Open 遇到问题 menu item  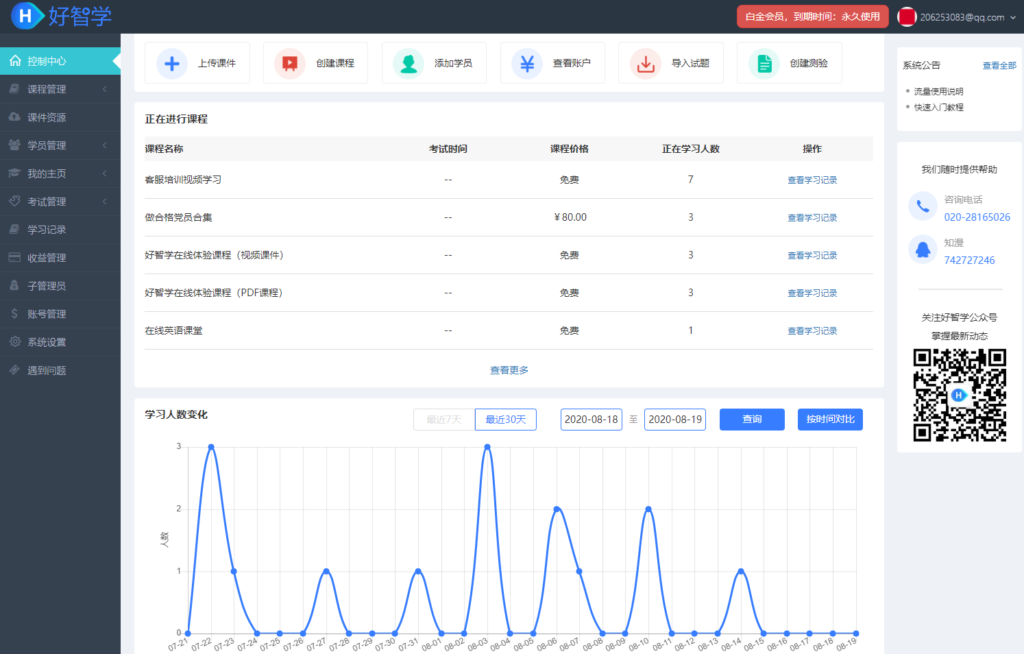[x=60, y=370]
